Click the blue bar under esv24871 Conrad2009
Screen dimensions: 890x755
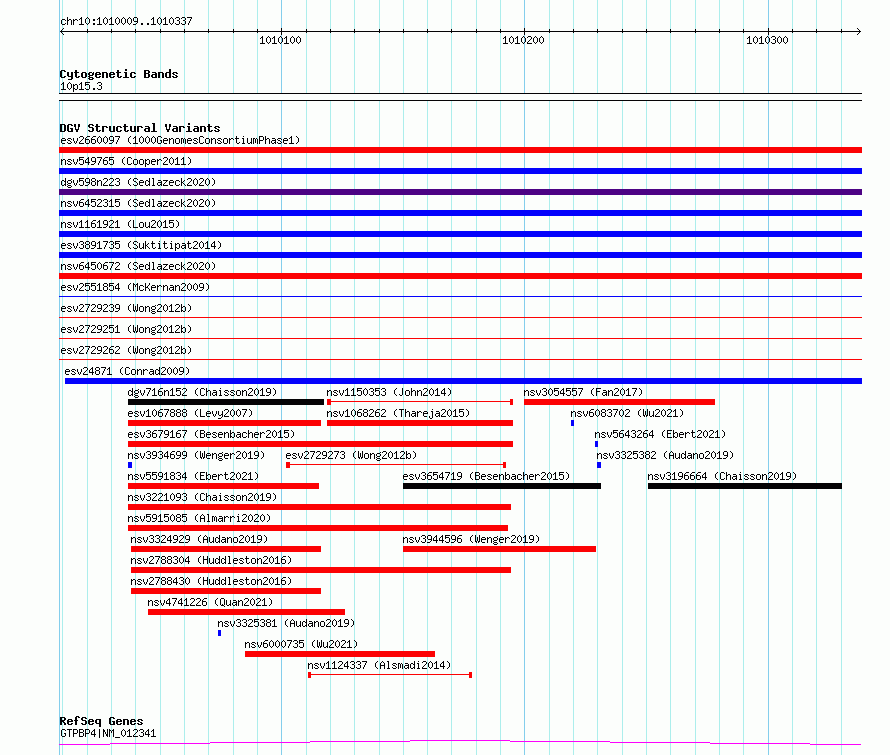[463, 381]
